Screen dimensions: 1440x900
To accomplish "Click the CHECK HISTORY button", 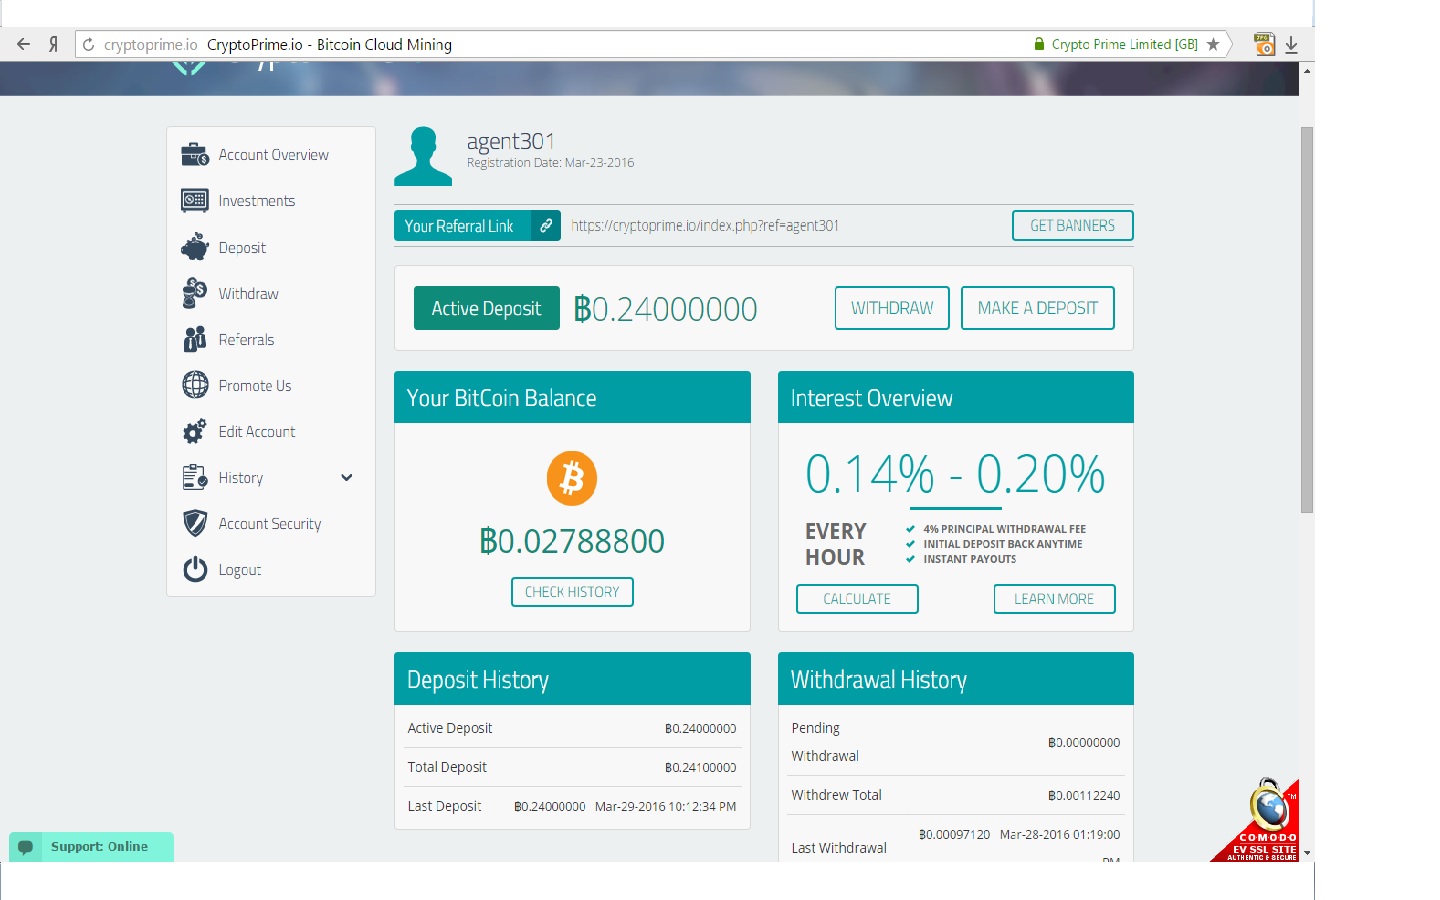I will click(x=572, y=592).
